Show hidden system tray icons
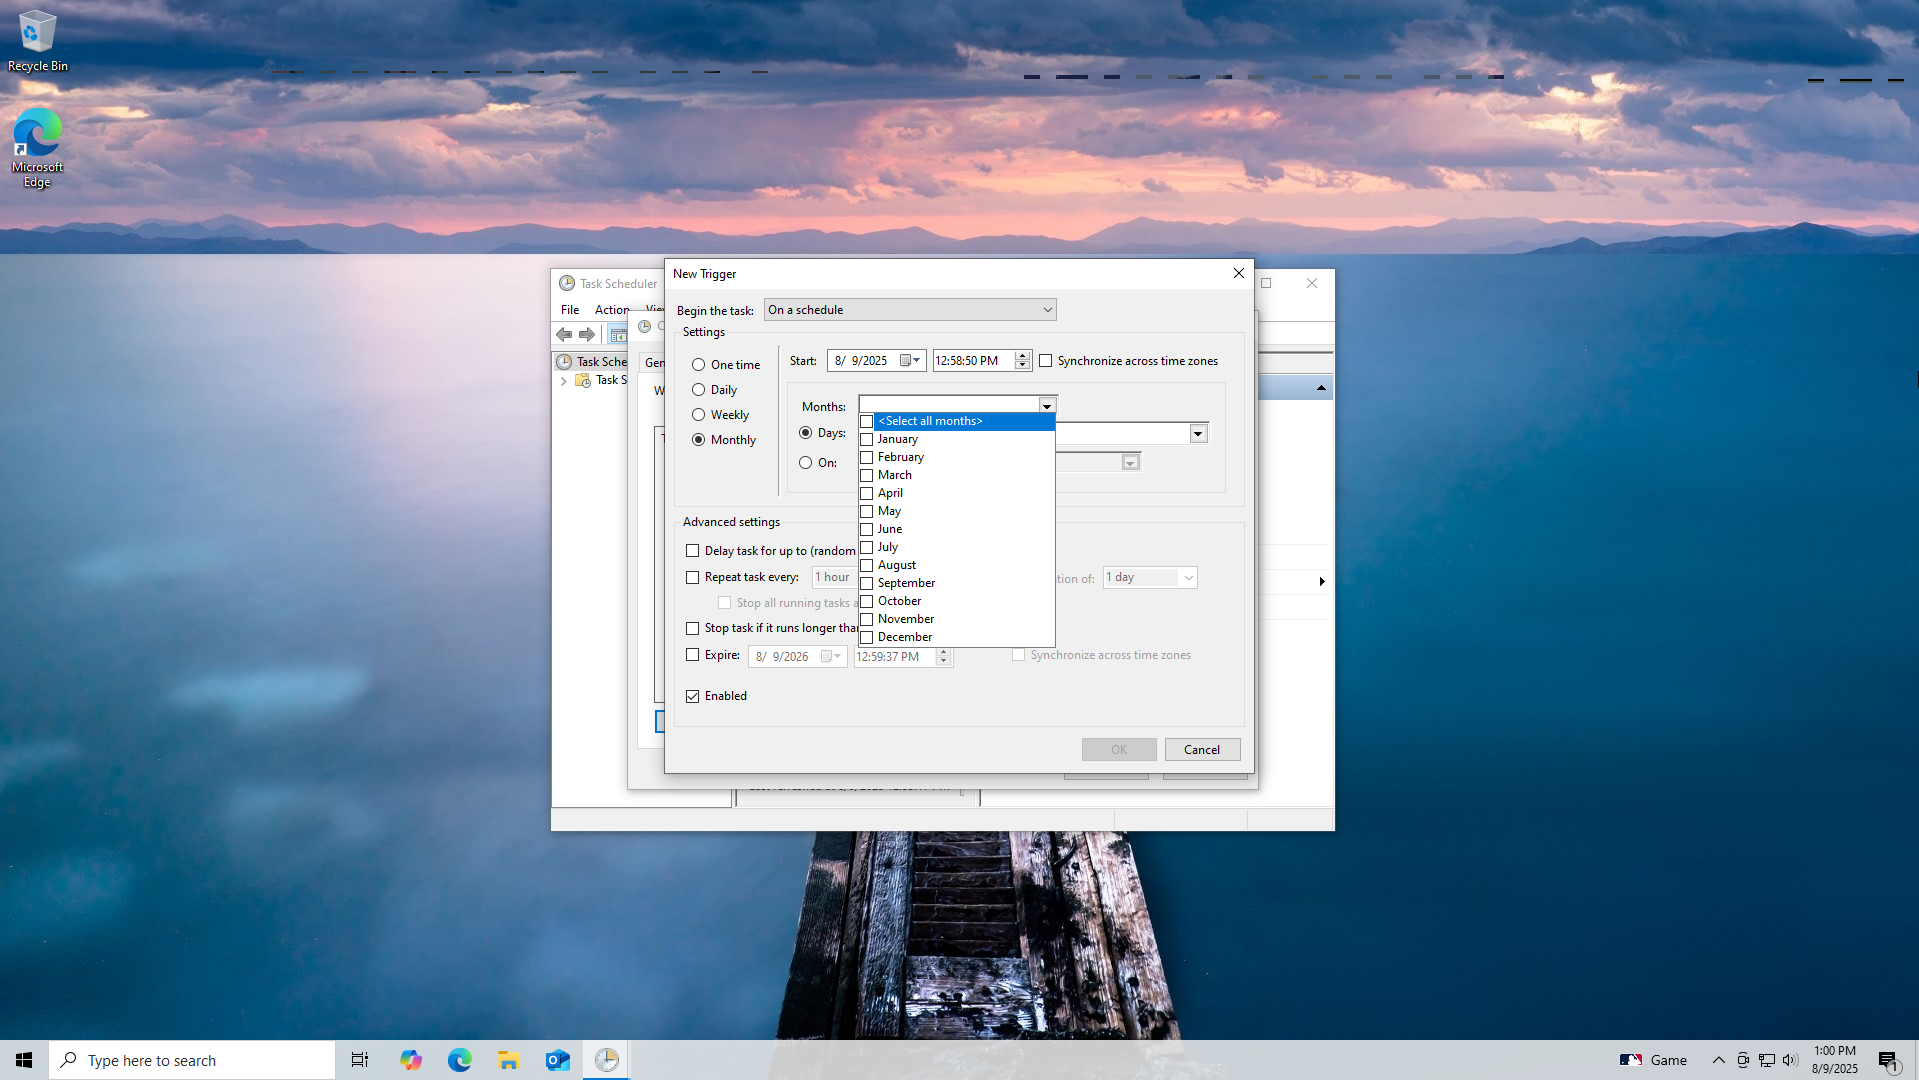This screenshot has width=1919, height=1080. [x=1718, y=1060]
